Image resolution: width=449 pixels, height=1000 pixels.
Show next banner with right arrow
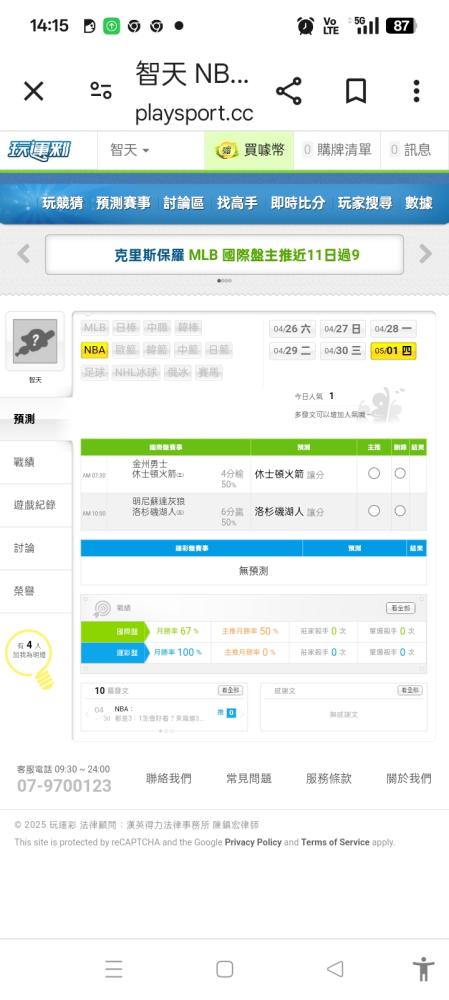point(425,254)
